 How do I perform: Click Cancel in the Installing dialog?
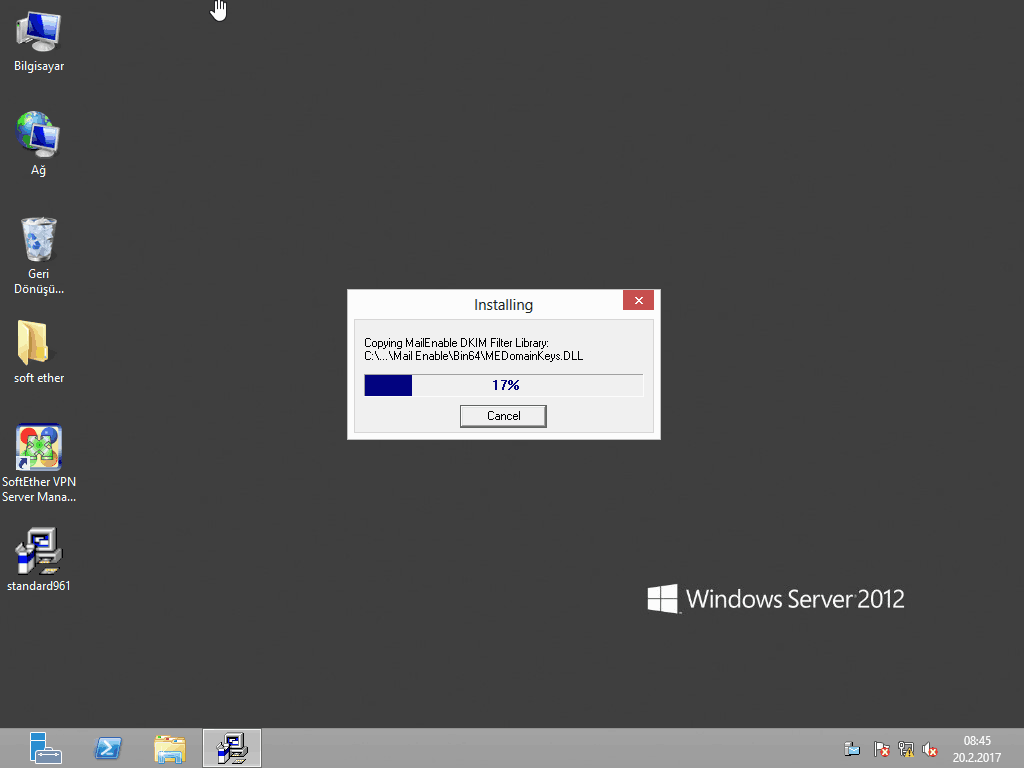click(x=503, y=416)
